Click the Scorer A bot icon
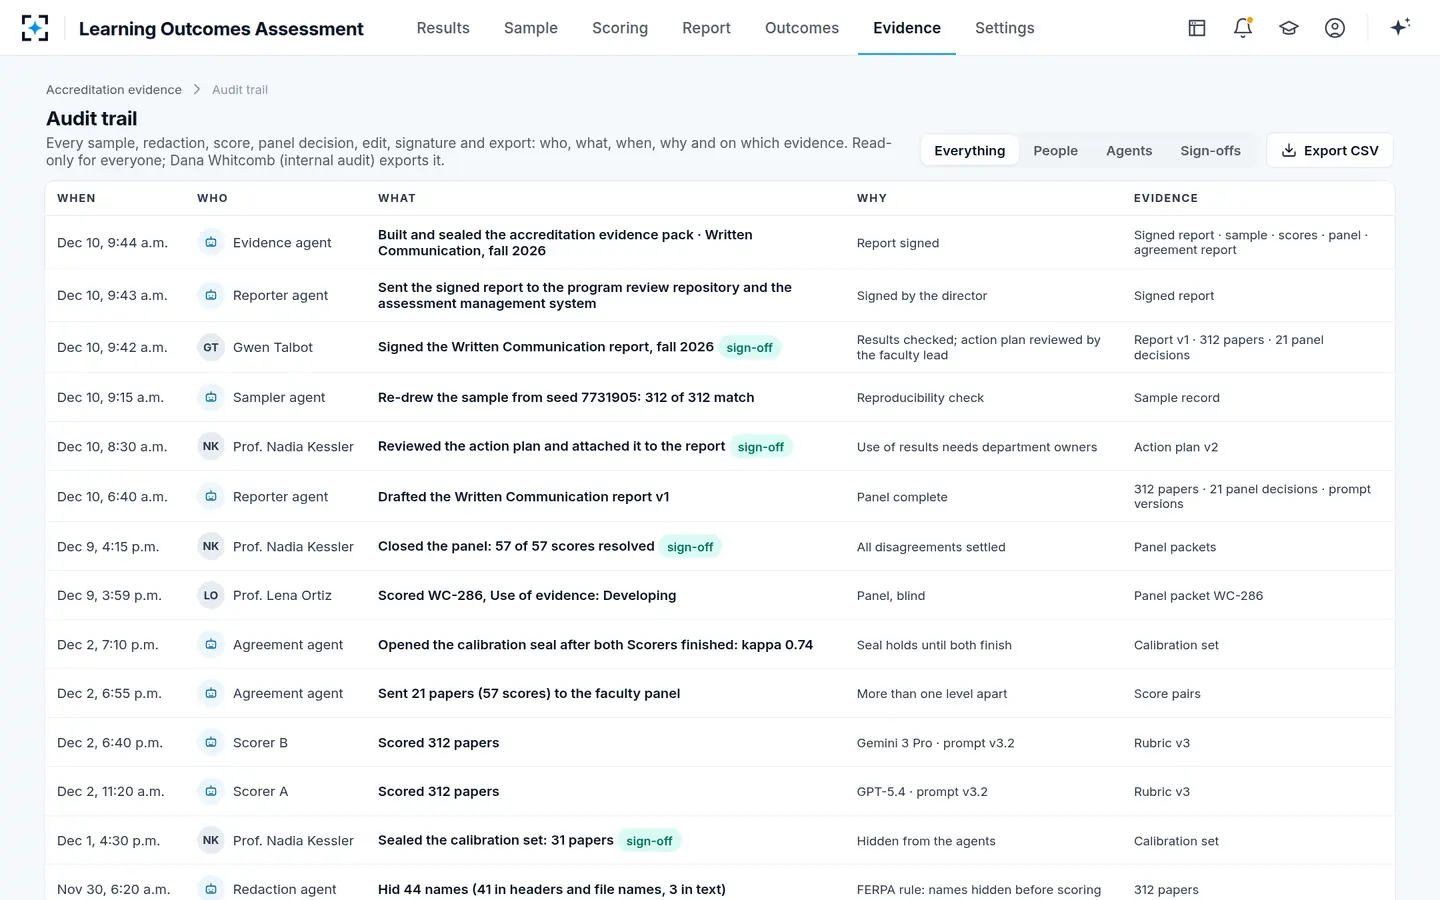Screen dimensions: 1440x900 211,792
